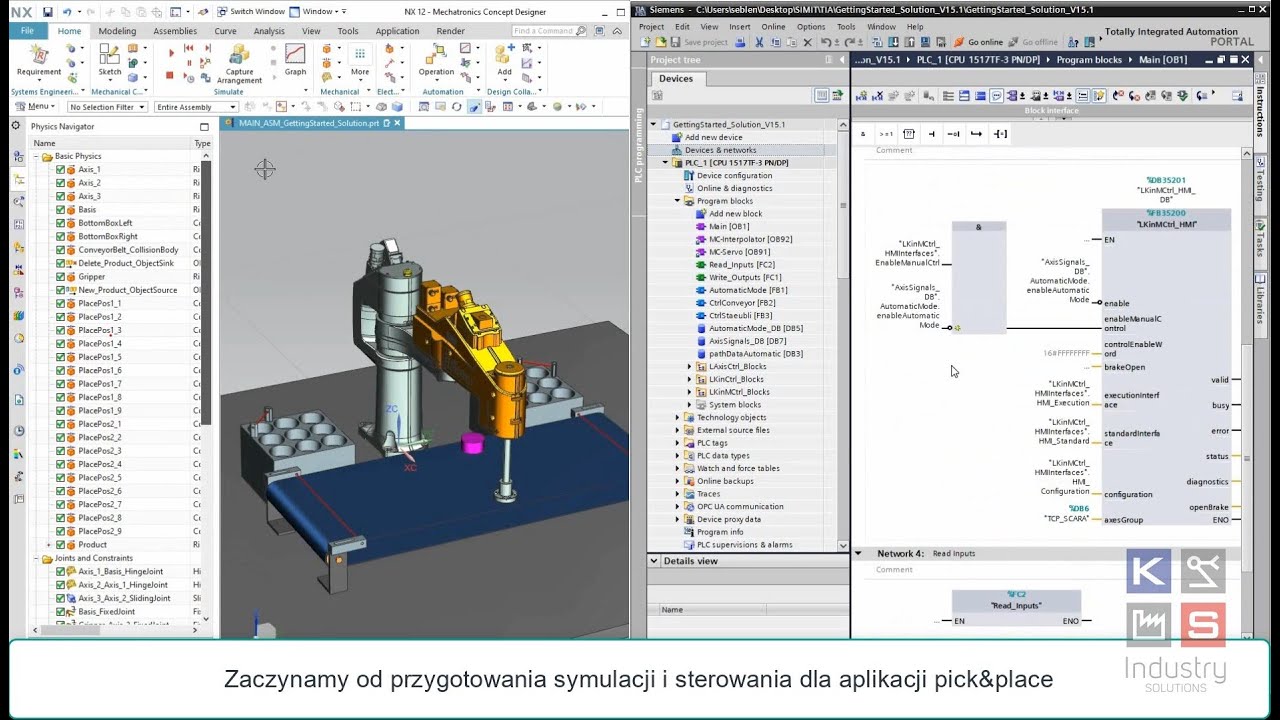Open the Online menu in TIA Portal
Image resolution: width=1280 pixels, height=720 pixels.
(x=773, y=27)
